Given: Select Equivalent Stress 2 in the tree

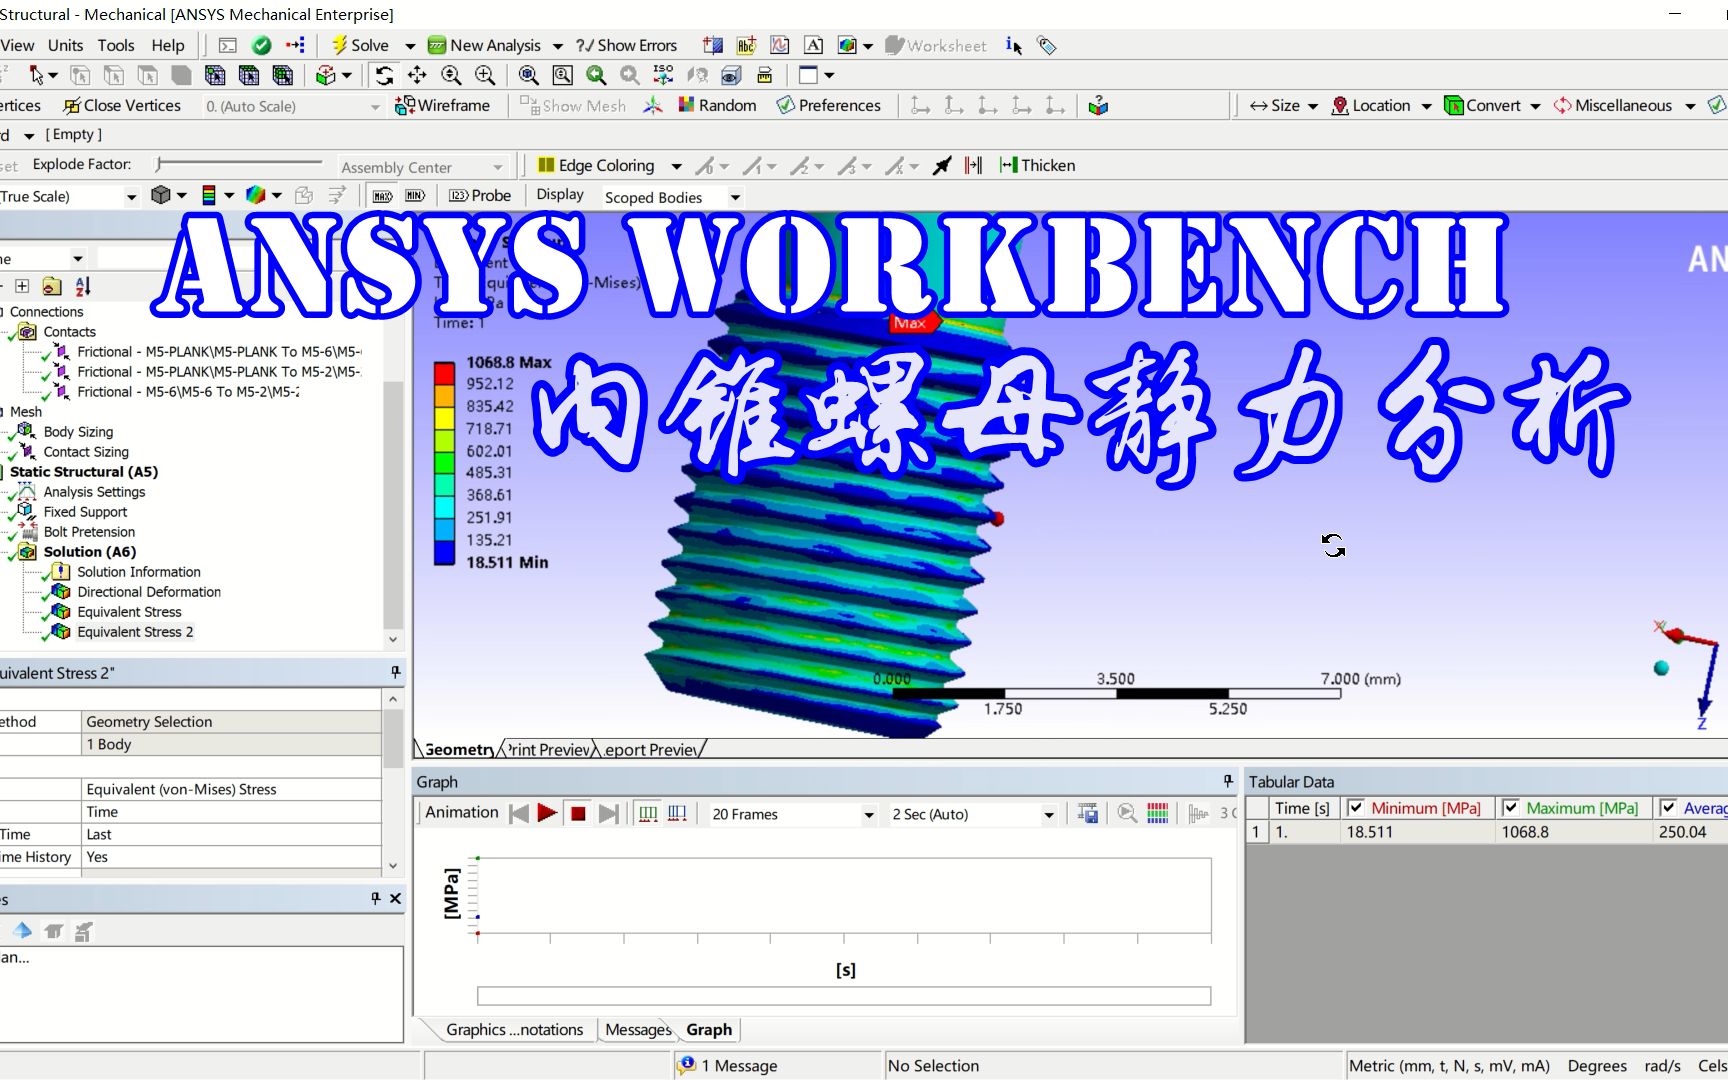Looking at the screenshot, I should [x=136, y=631].
